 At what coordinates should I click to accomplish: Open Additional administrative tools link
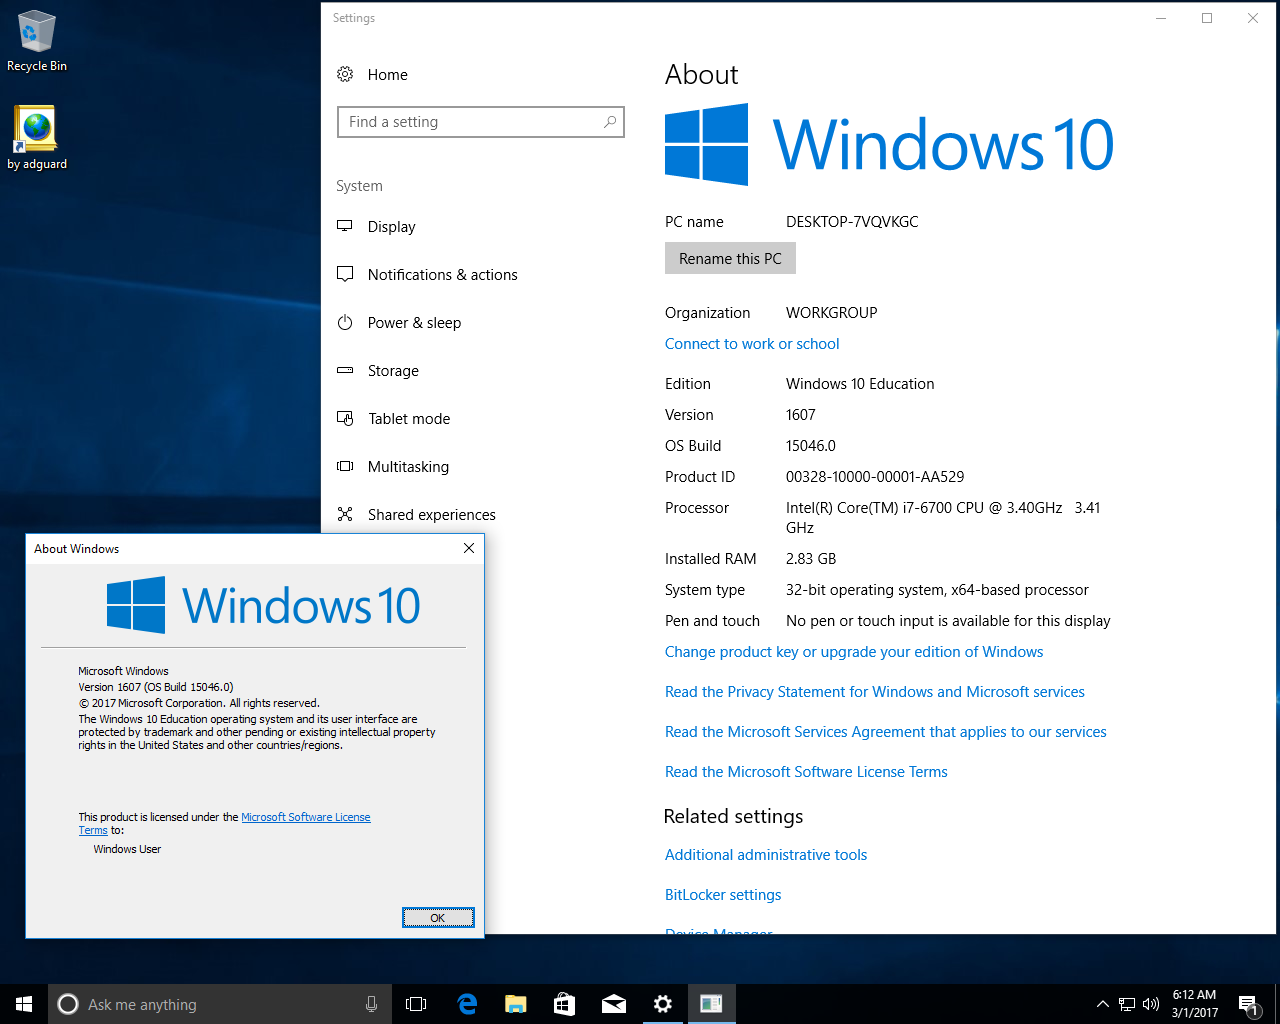[766, 855]
